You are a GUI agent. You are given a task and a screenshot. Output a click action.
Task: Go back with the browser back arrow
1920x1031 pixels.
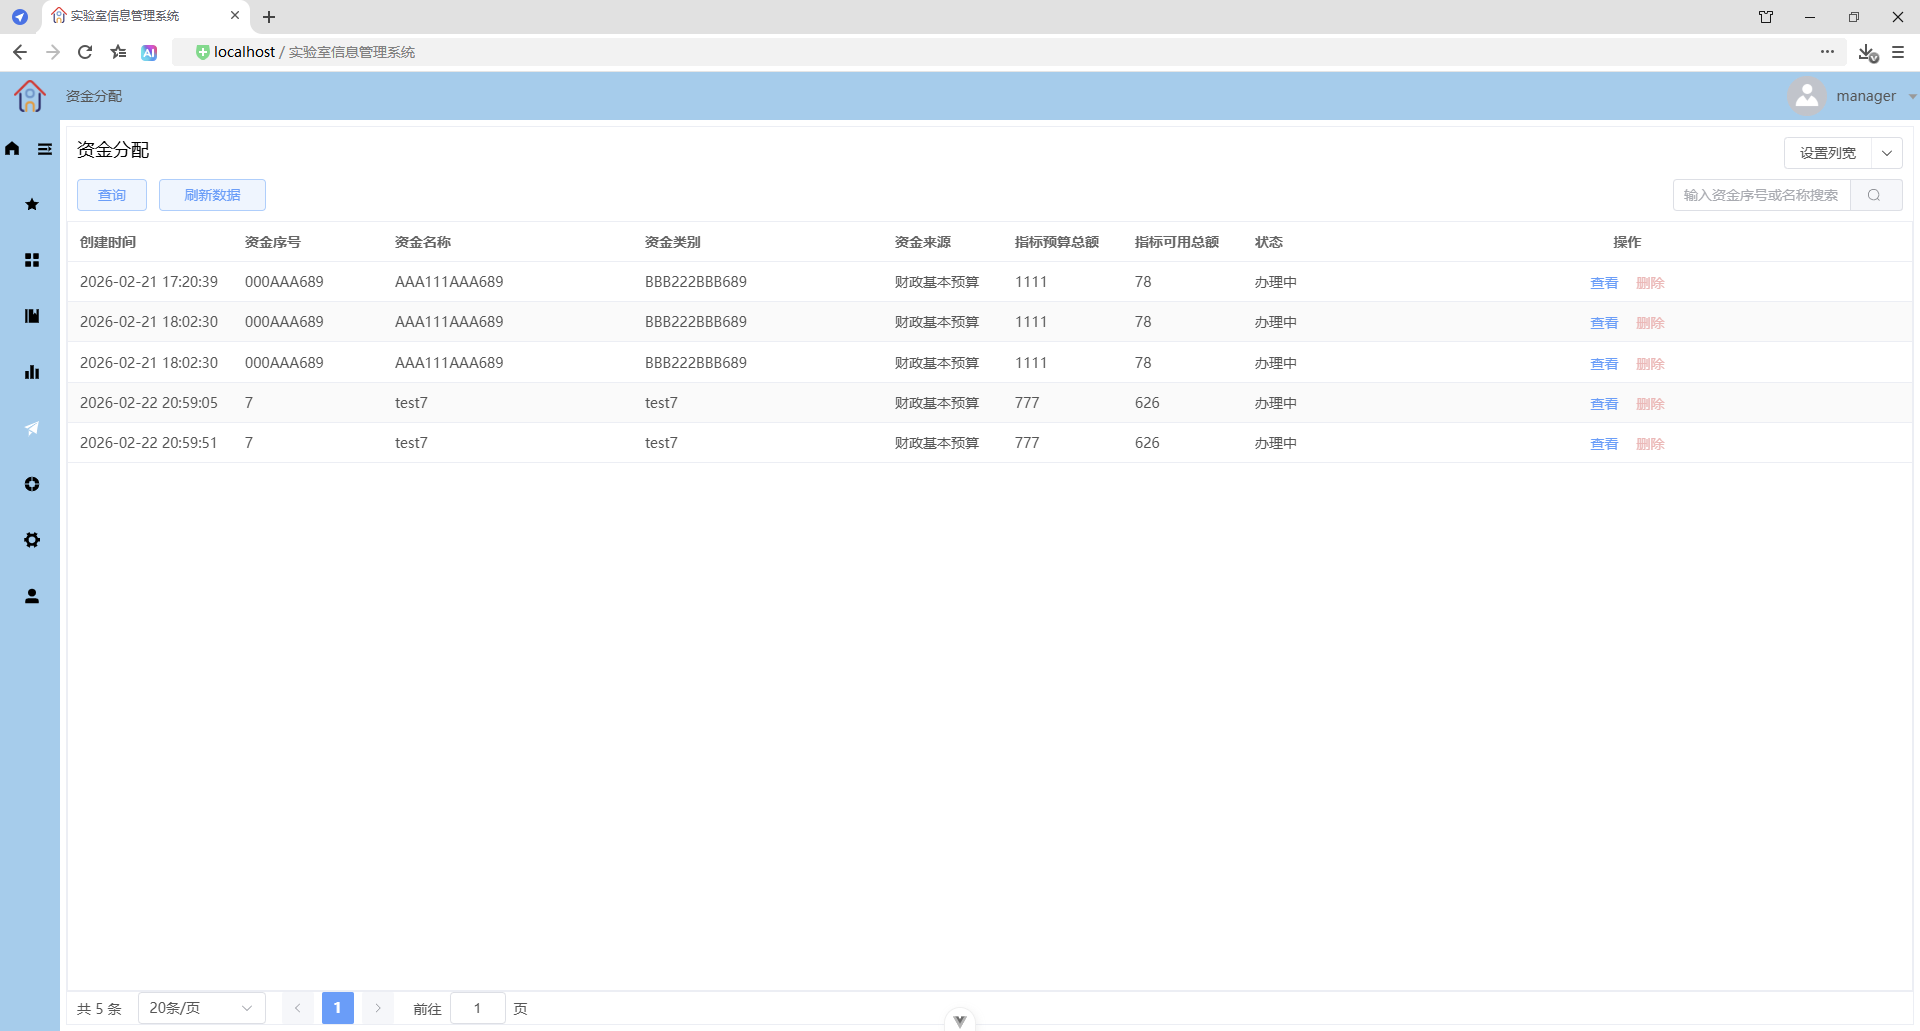20,52
